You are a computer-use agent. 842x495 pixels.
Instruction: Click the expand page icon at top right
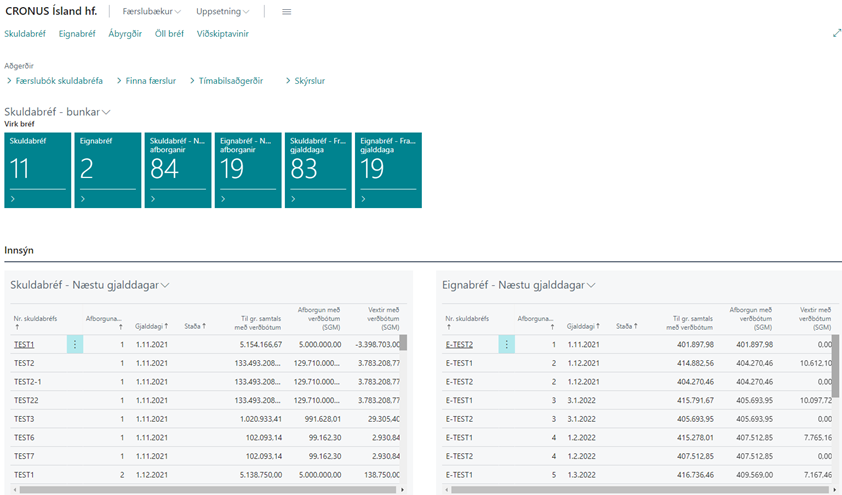click(836, 33)
